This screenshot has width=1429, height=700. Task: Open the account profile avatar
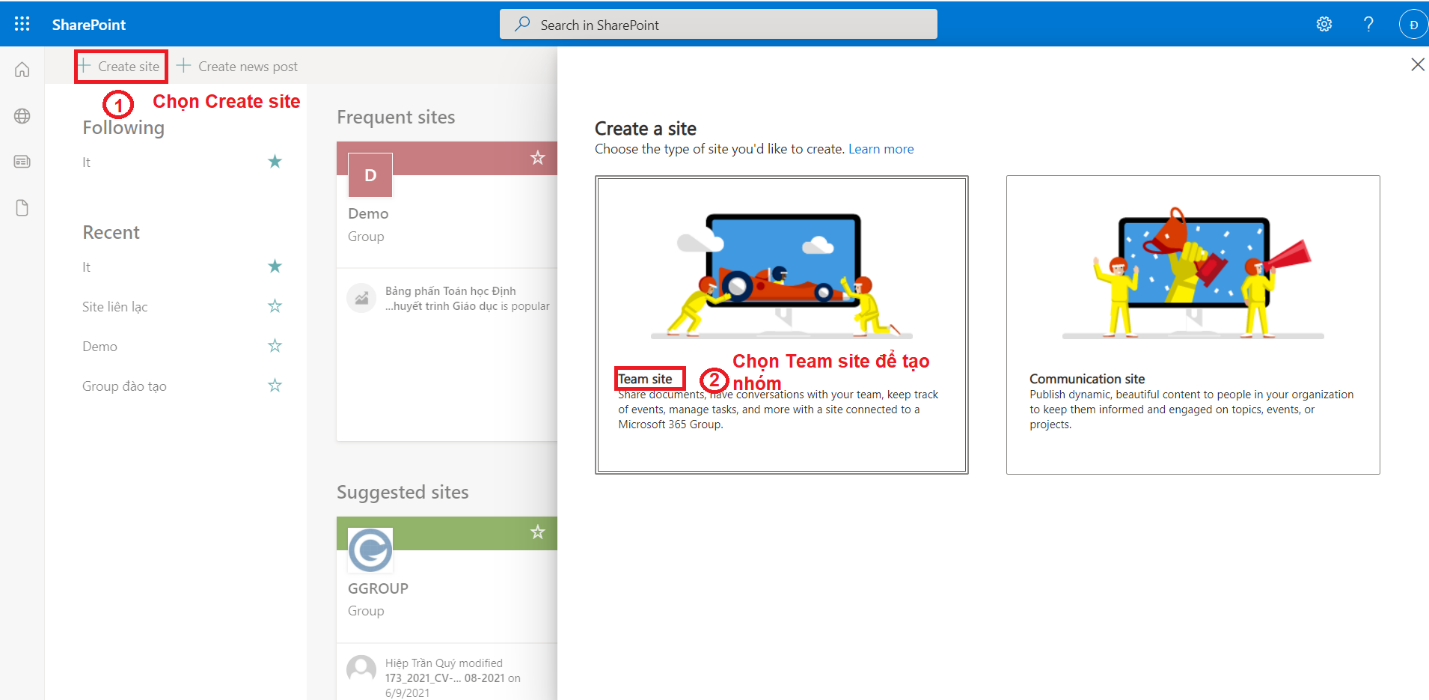coord(1413,24)
